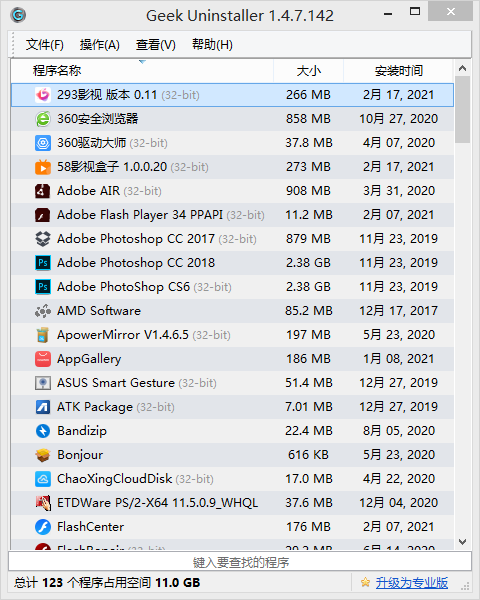Click the 858 MB size cell
The width and height of the screenshot is (480, 600).
pos(308,119)
